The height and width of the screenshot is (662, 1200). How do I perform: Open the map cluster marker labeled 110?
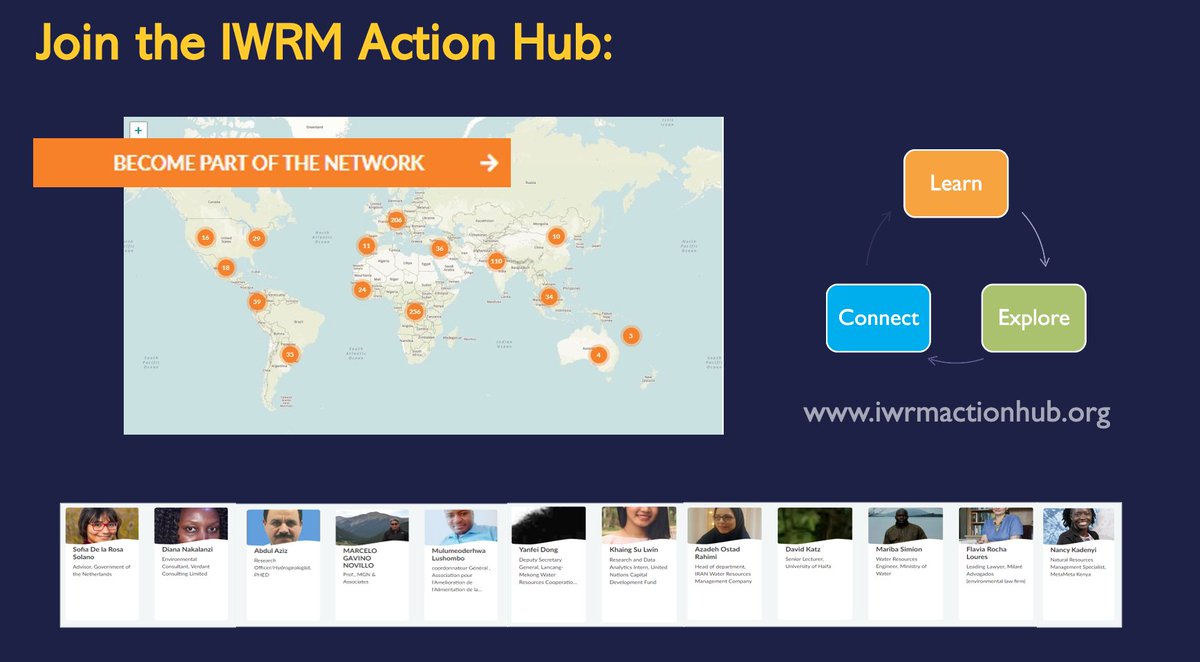(496, 261)
